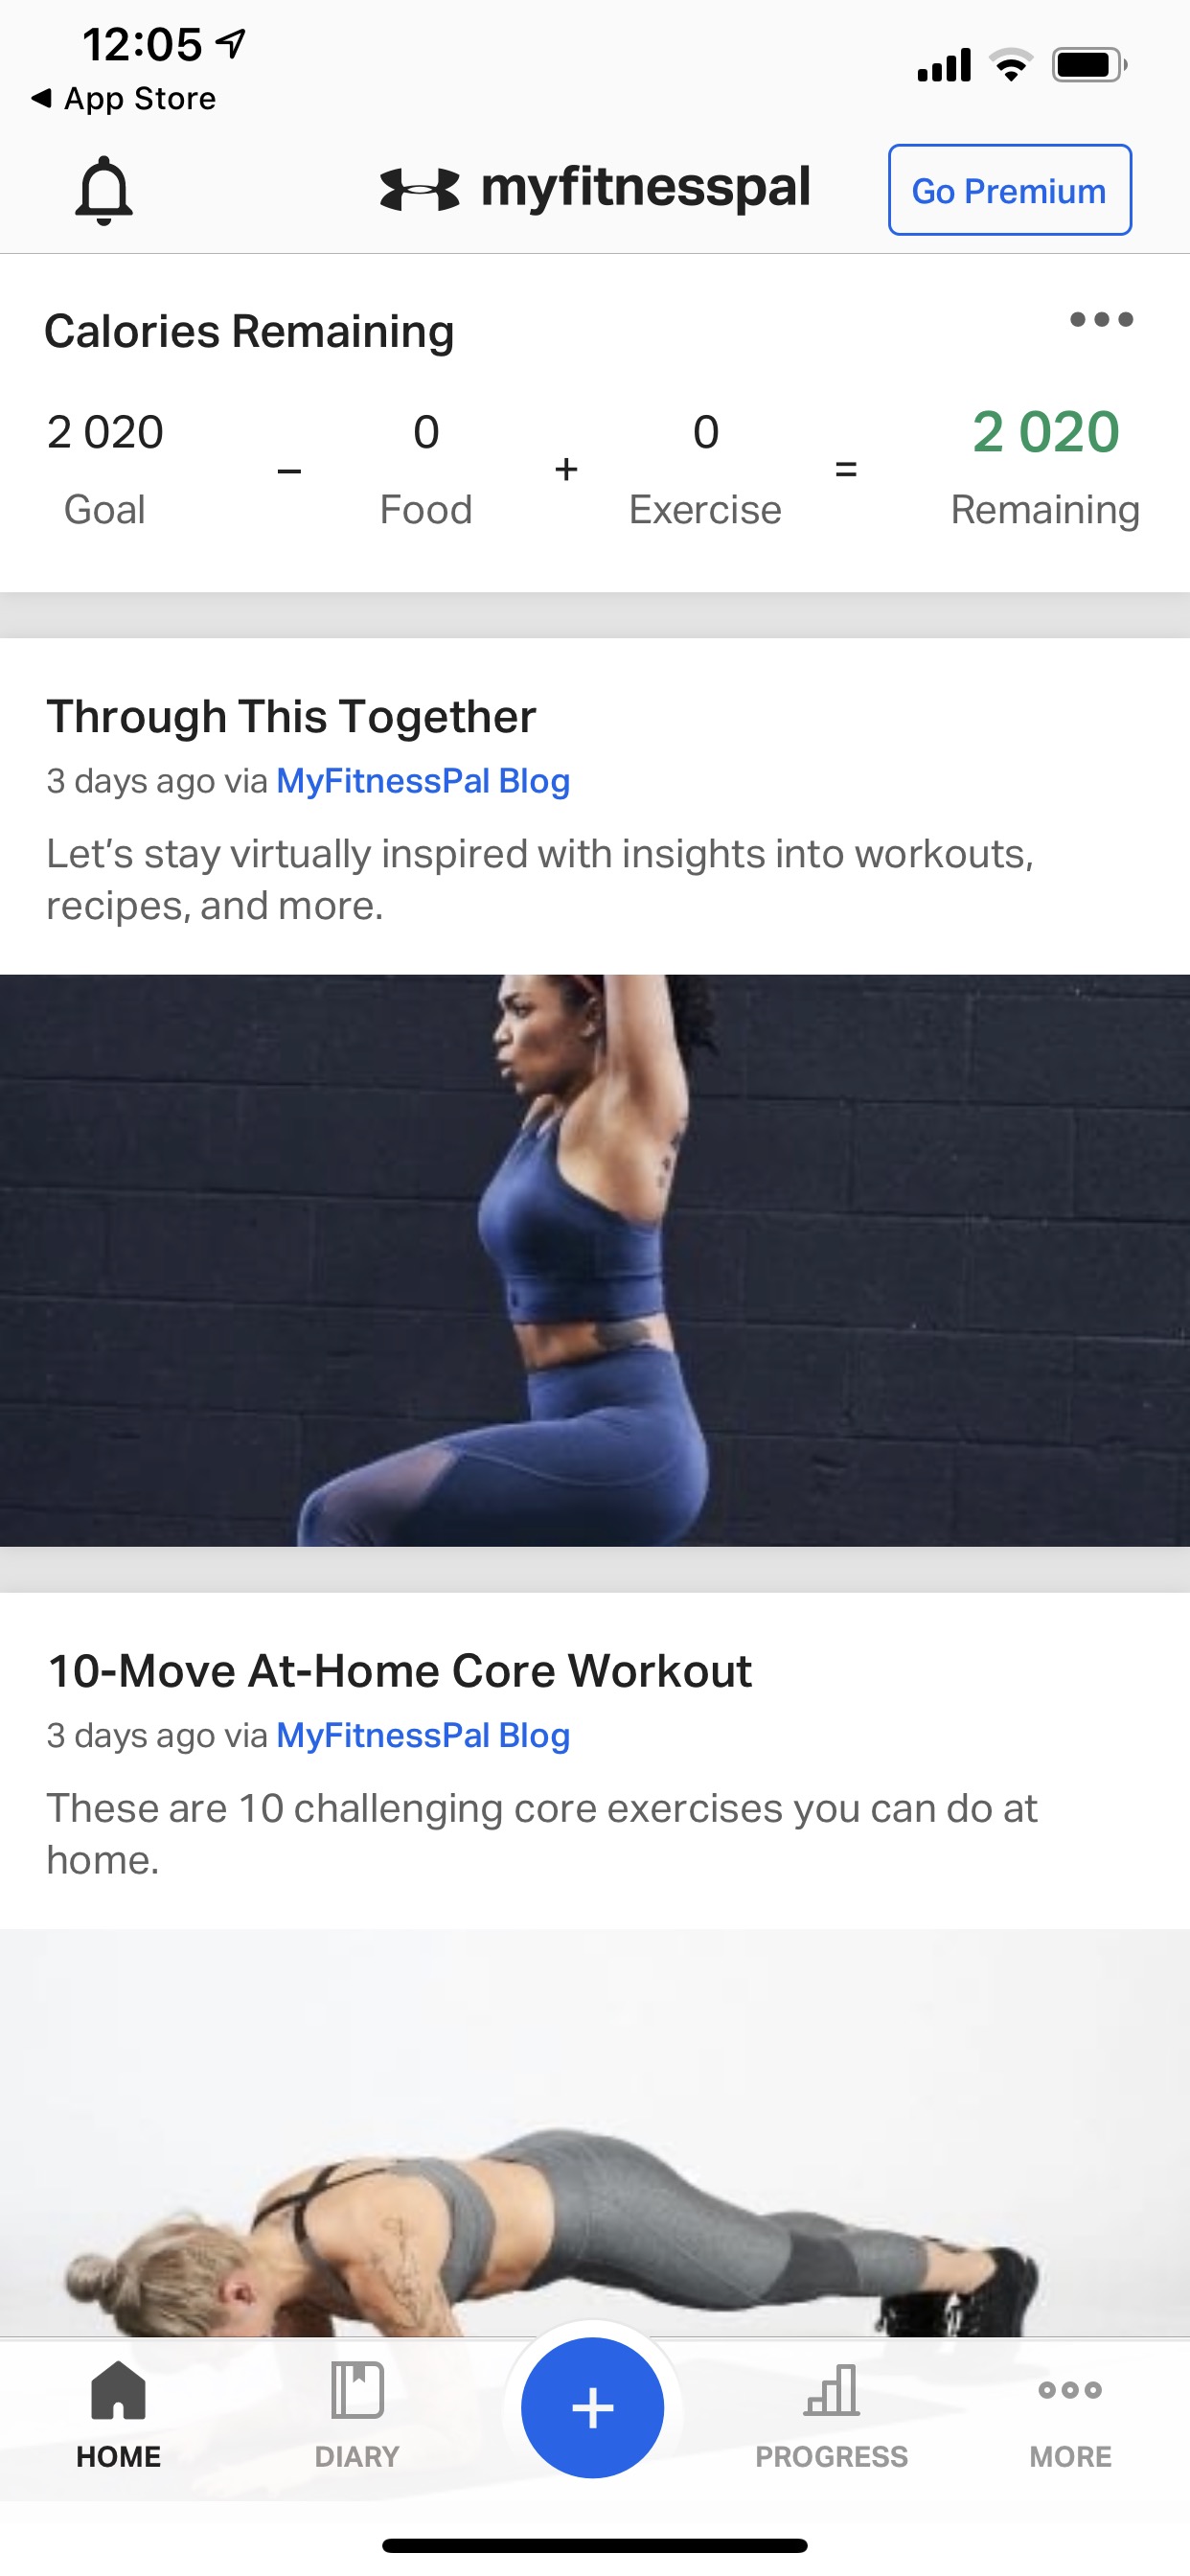Open the Progress bar chart icon
The image size is (1190, 2576).
coord(832,2390)
